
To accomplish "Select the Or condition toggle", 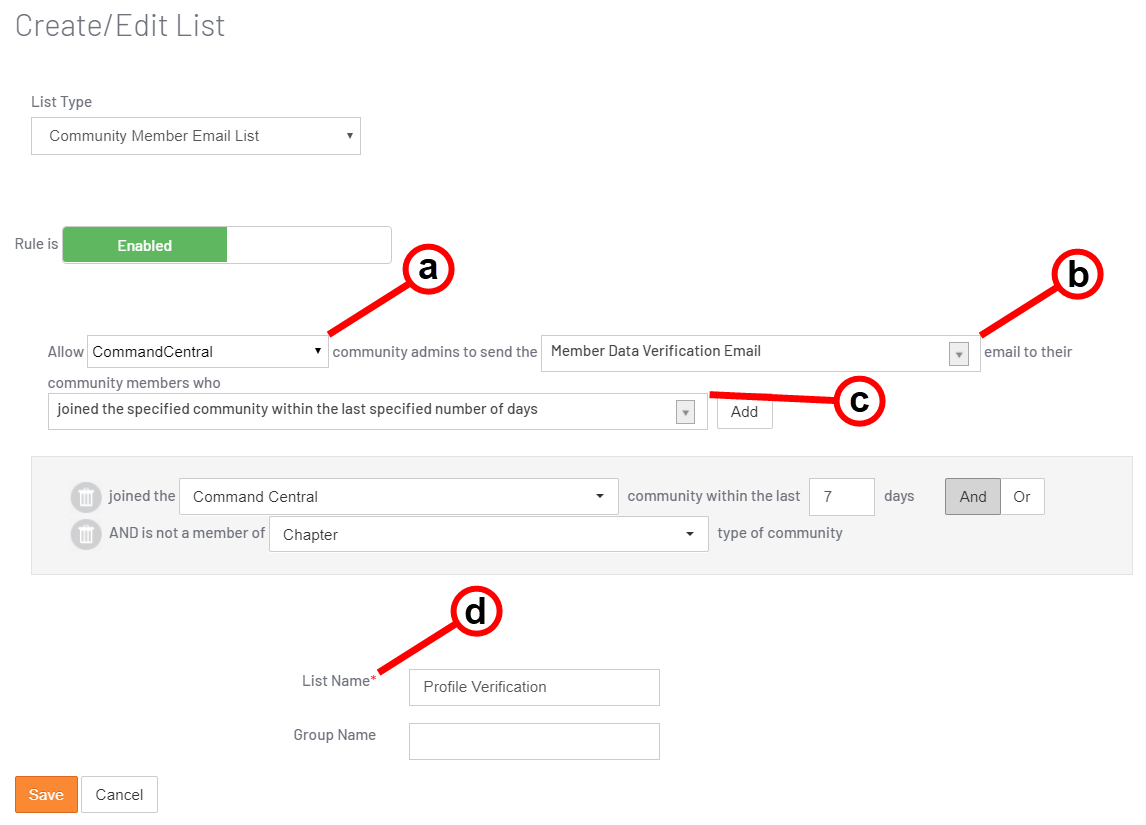I will click(x=1022, y=497).
